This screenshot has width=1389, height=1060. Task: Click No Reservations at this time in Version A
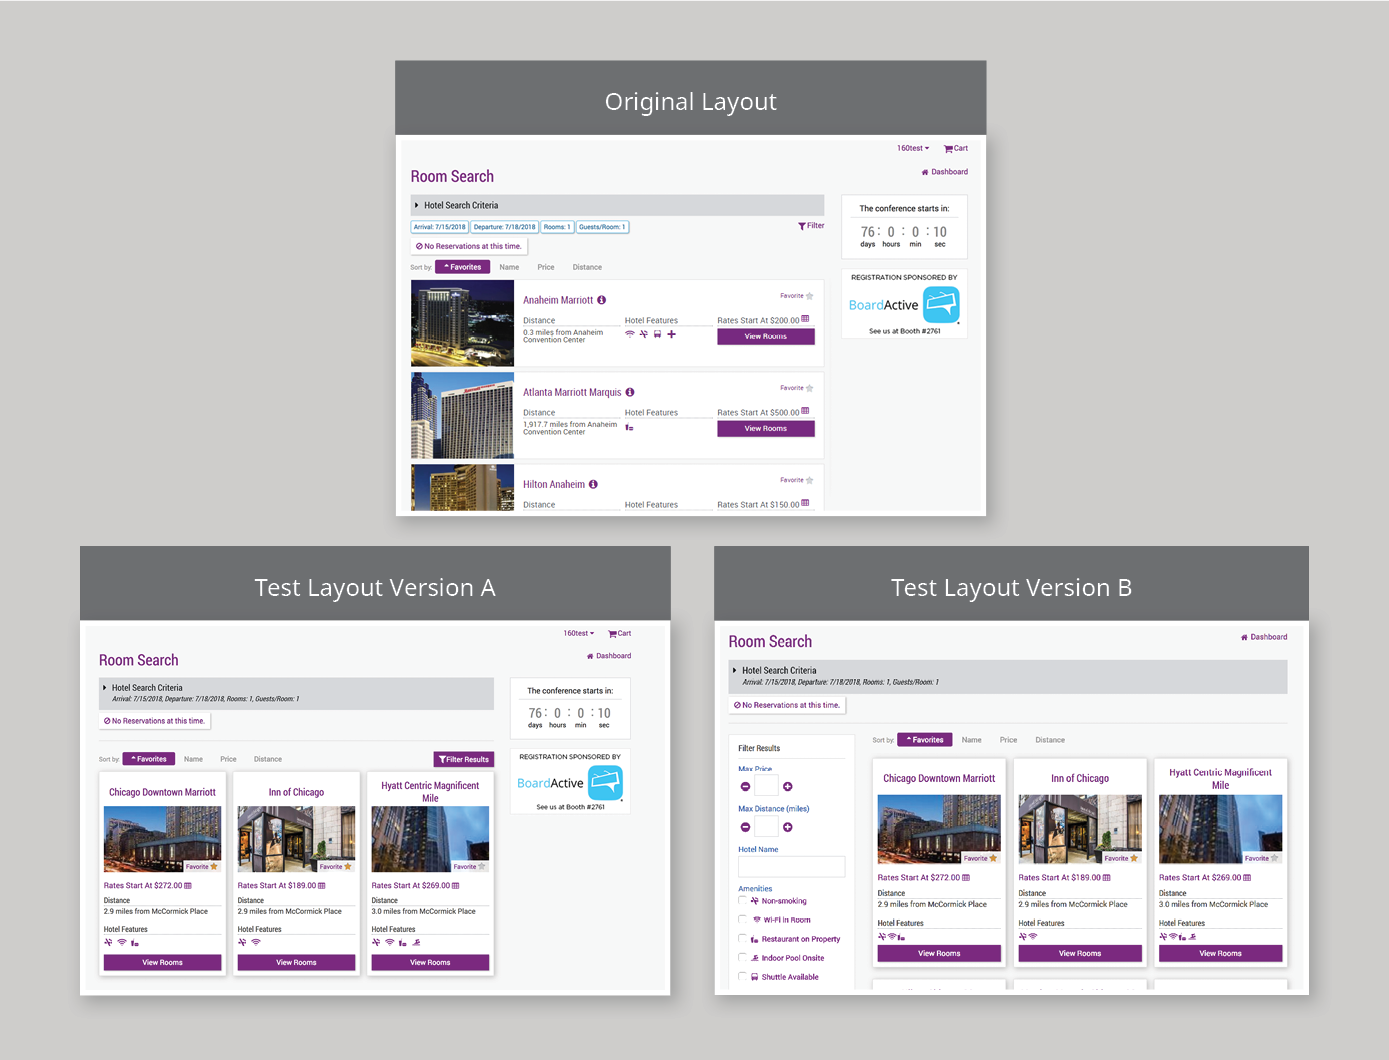pyautogui.click(x=155, y=721)
